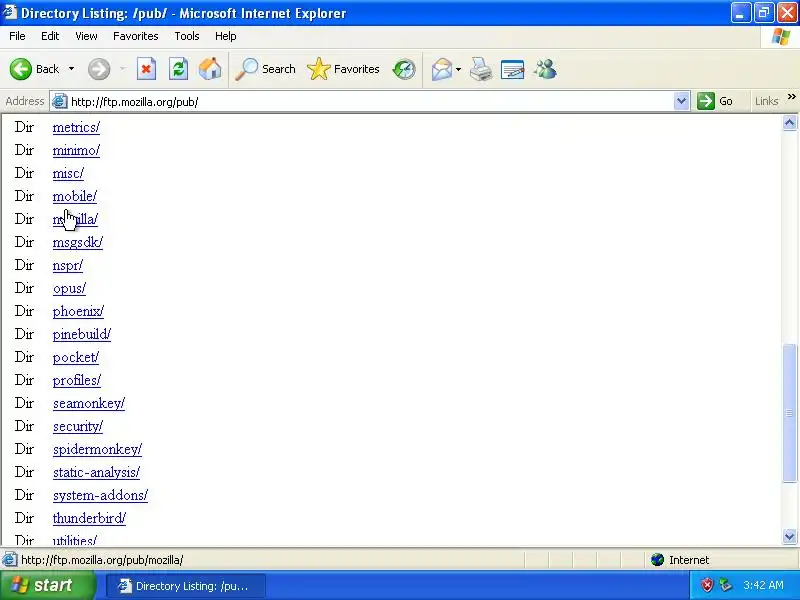Expand the address bar dropdown arrow

[681, 101]
